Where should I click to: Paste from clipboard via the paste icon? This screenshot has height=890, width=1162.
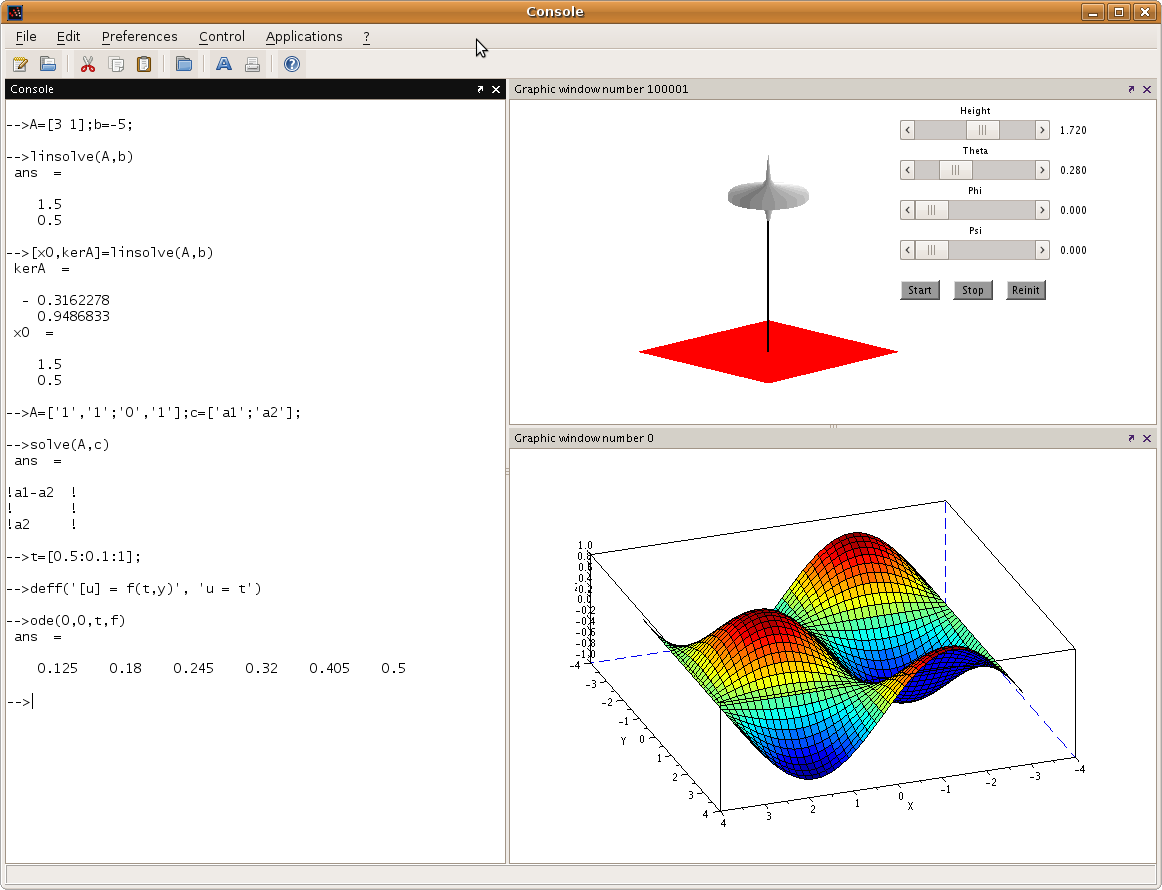point(143,63)
